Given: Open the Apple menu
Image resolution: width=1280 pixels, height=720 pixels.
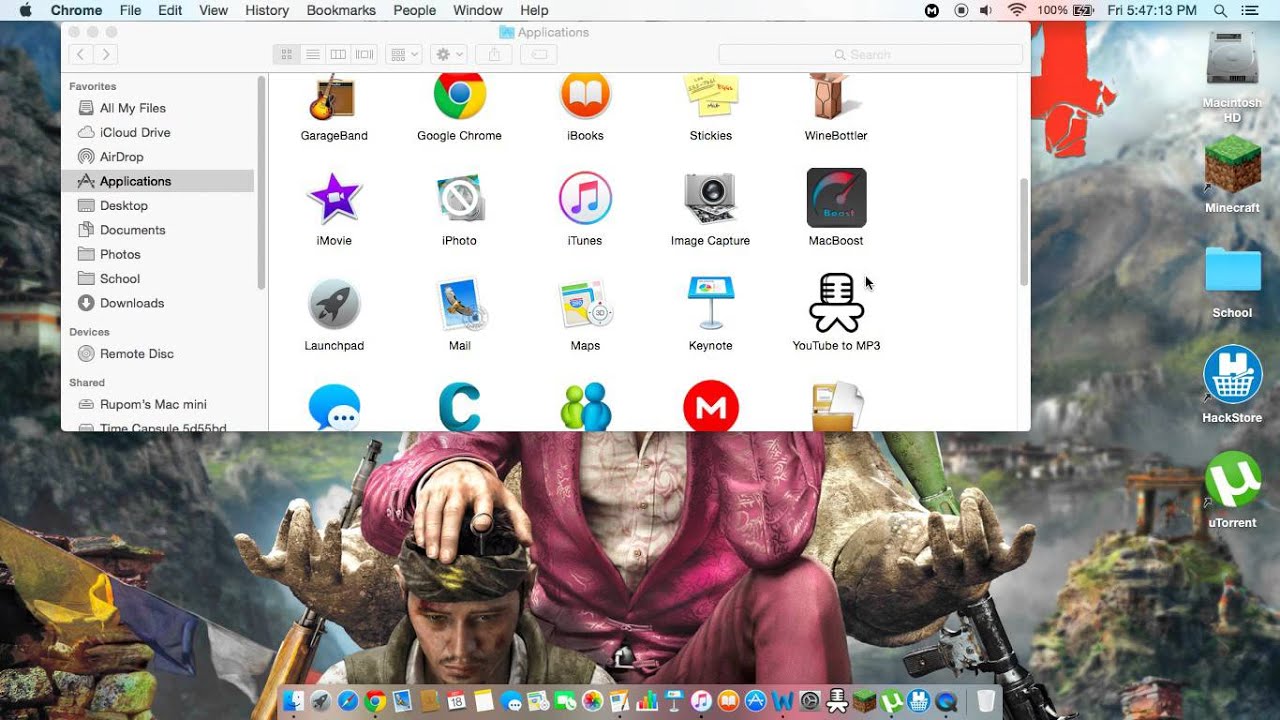Looking at the screenshot, I should [x=24, y=10].
